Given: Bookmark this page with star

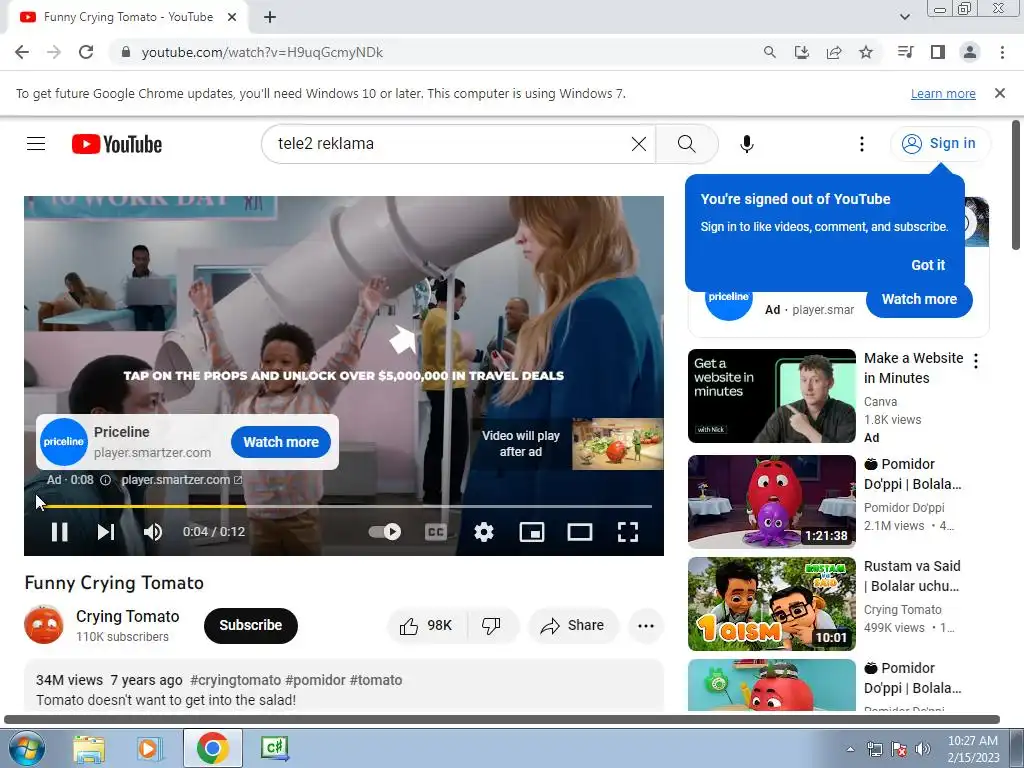Looking at the screenshot, I should pos(865,52).
